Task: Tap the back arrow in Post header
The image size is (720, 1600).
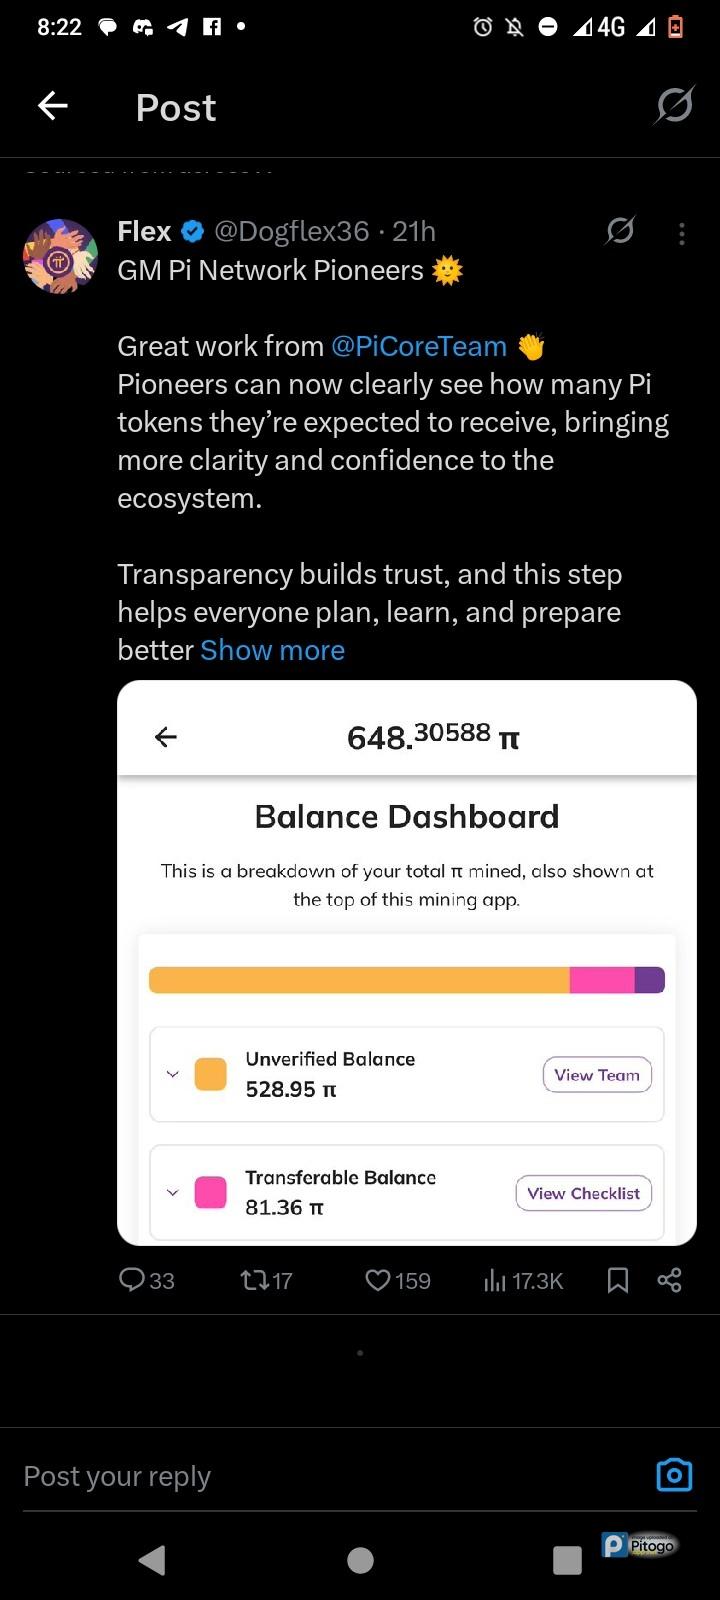Action: click(x=53, y=106)
